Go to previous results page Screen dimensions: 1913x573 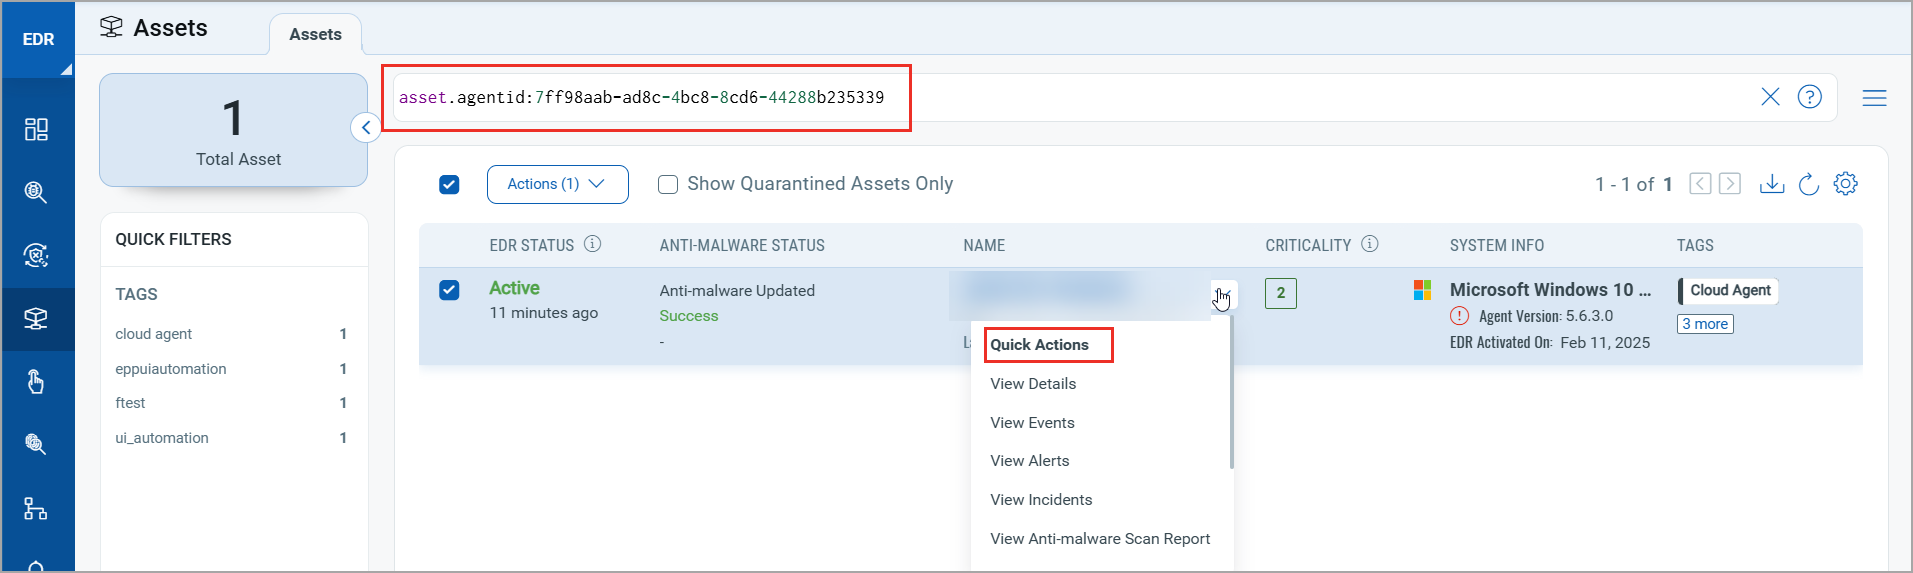(x=1700, y=184)
